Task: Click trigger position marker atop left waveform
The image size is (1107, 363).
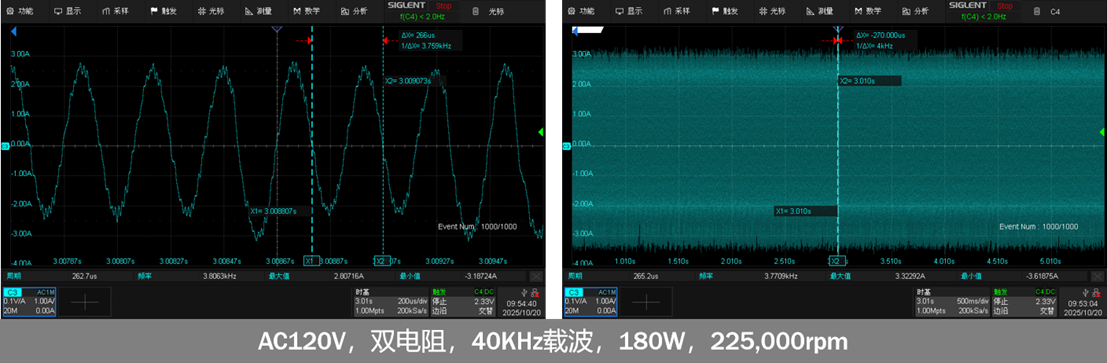Action: click(277, 29)
